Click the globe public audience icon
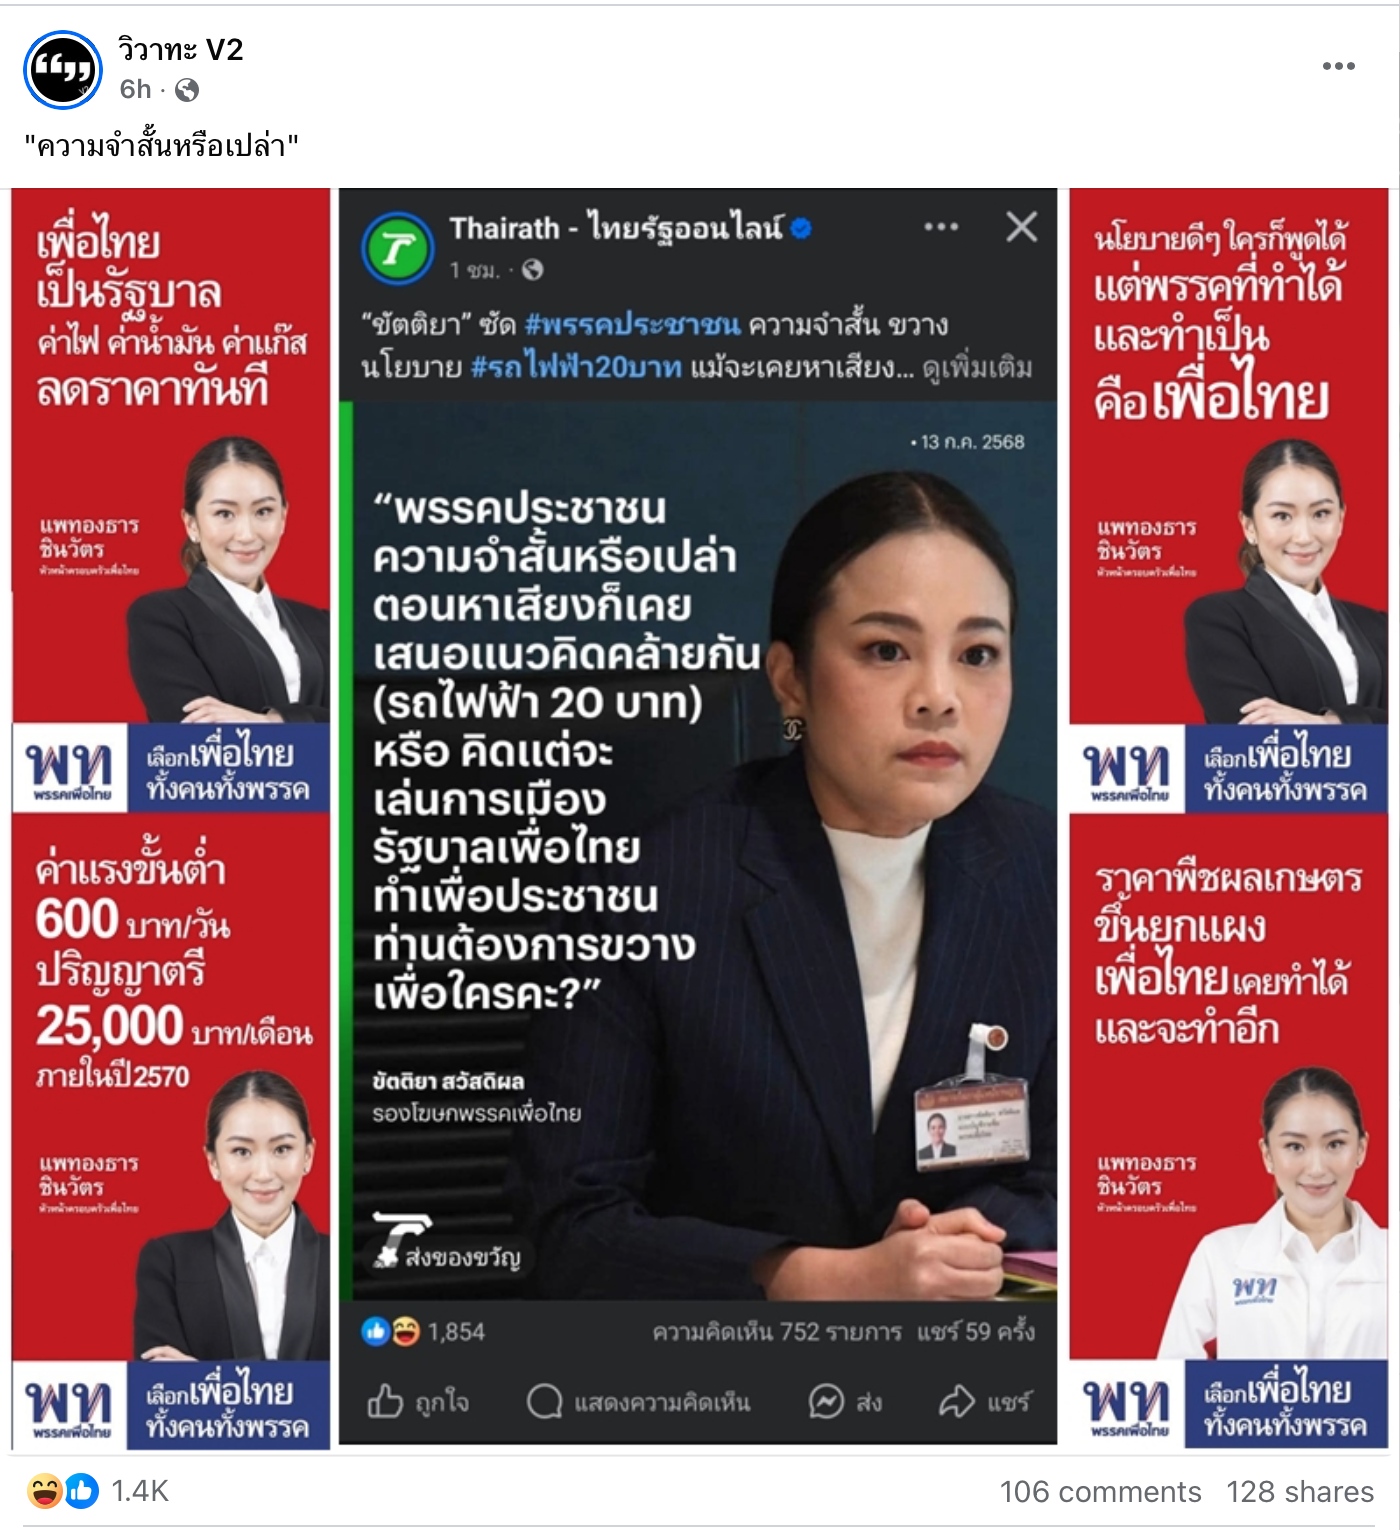This screenshot has width=1400, height=1530. pos(187,90)
